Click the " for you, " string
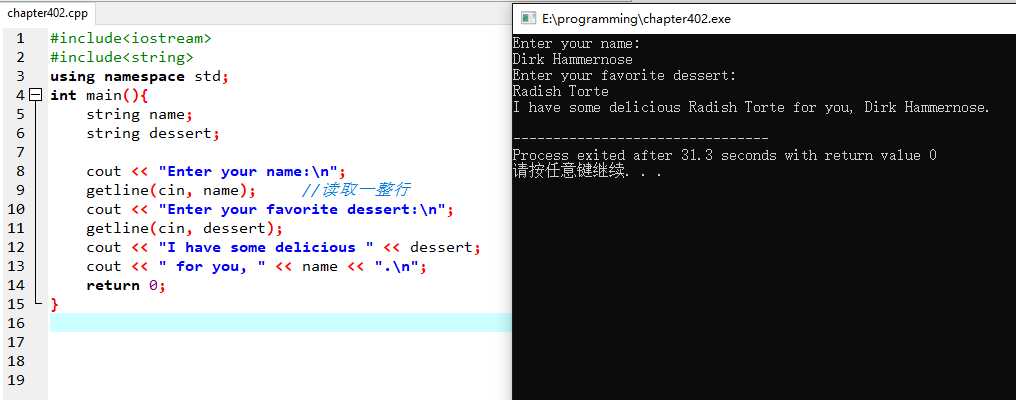This screenshot has height=400, width=1016. pyautogui.click(x=212, y=266)
